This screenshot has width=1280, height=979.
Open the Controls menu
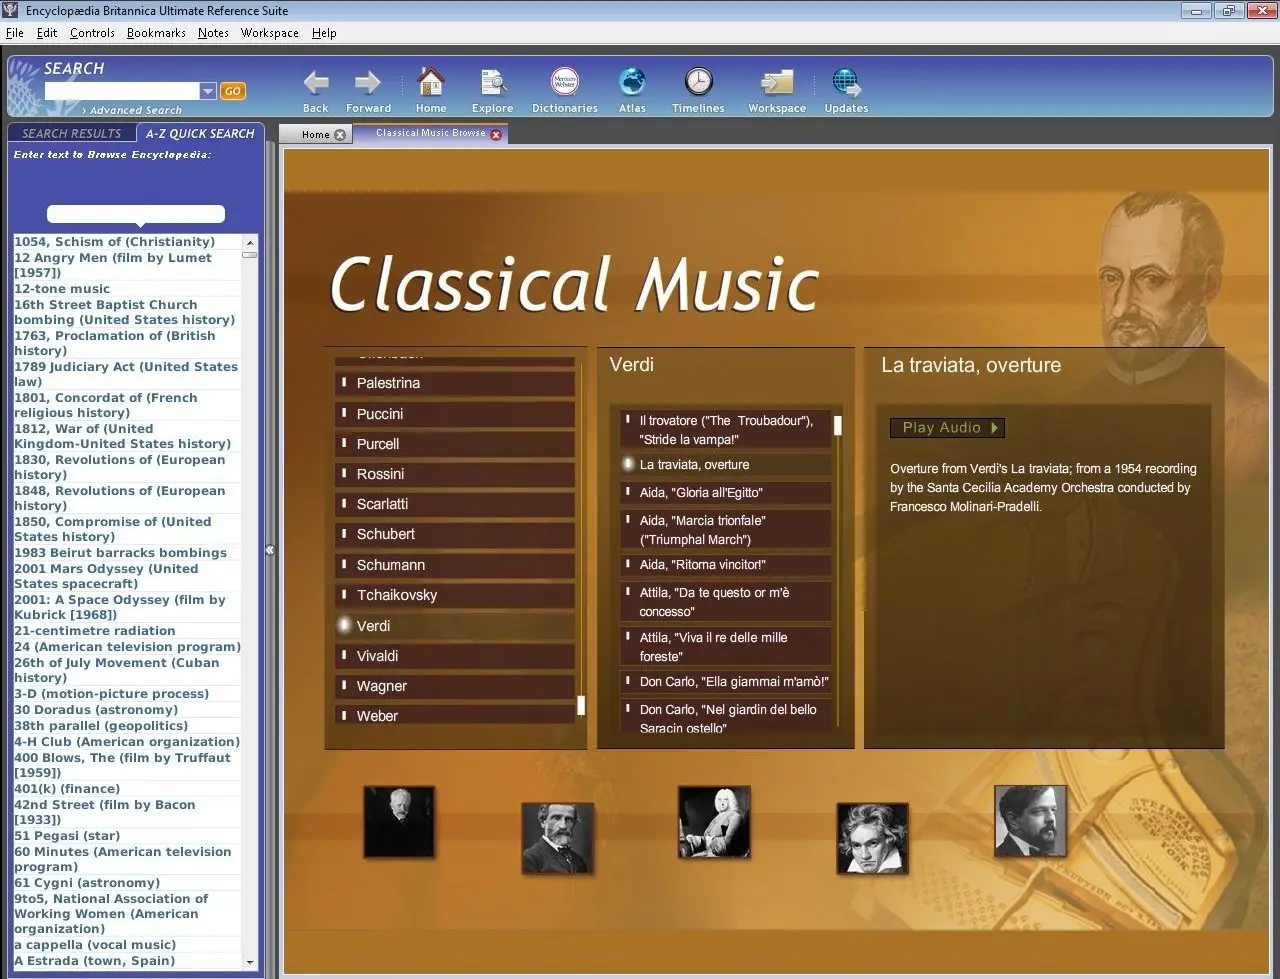92,33
